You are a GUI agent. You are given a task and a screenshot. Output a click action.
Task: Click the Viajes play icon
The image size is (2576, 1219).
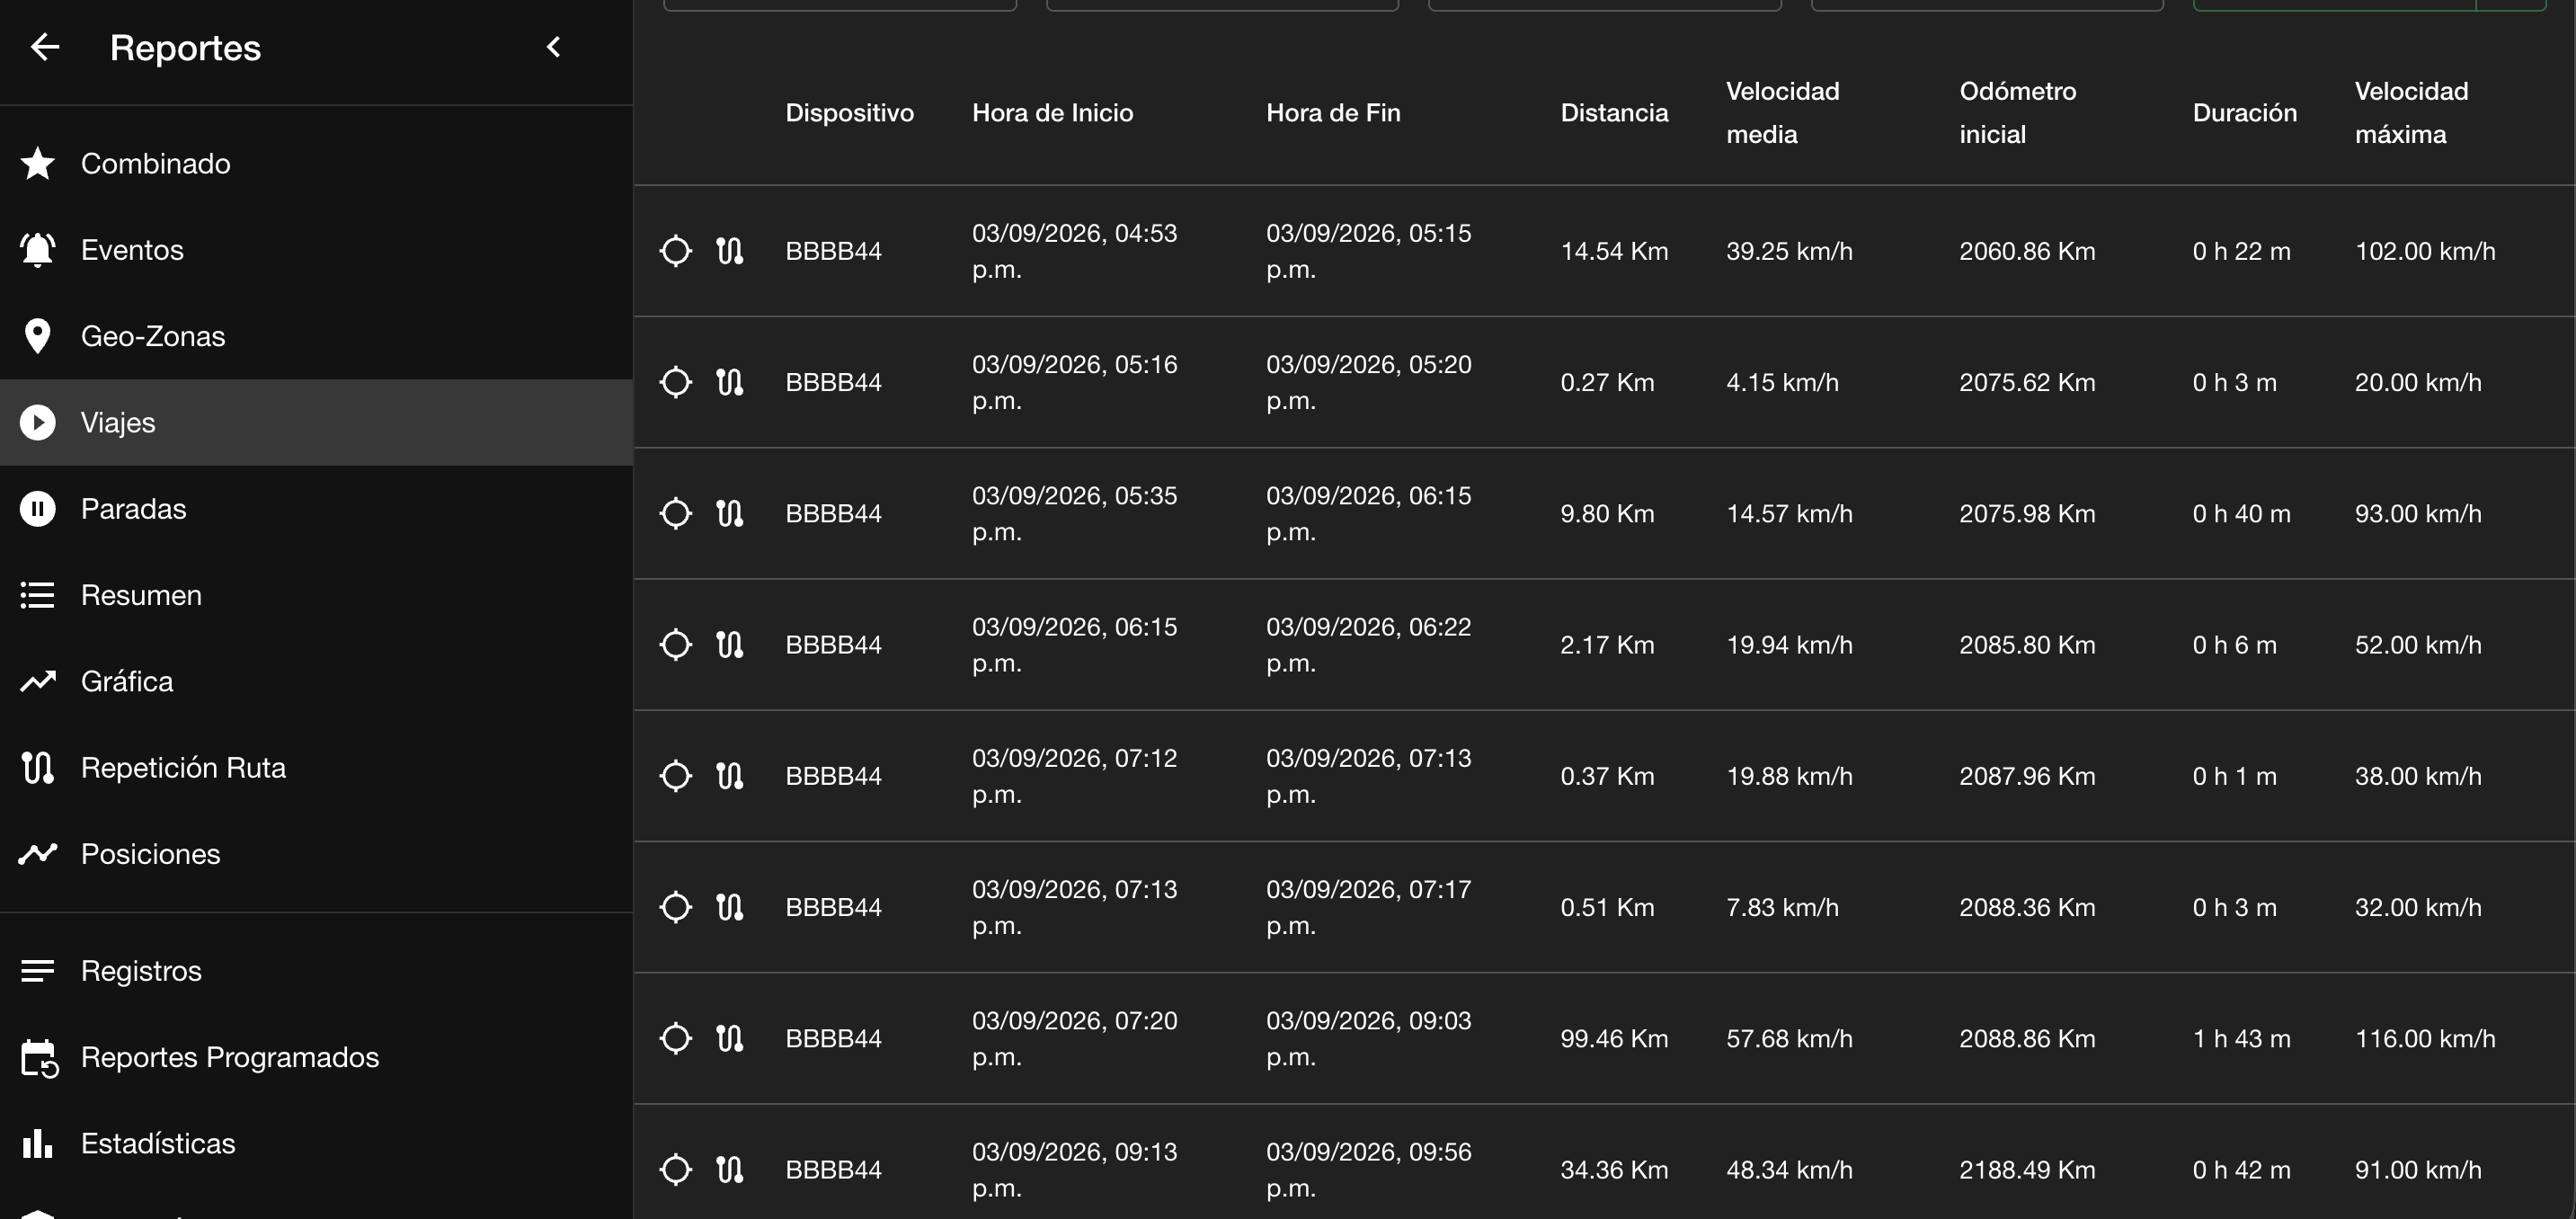click(x=38, y=422)
